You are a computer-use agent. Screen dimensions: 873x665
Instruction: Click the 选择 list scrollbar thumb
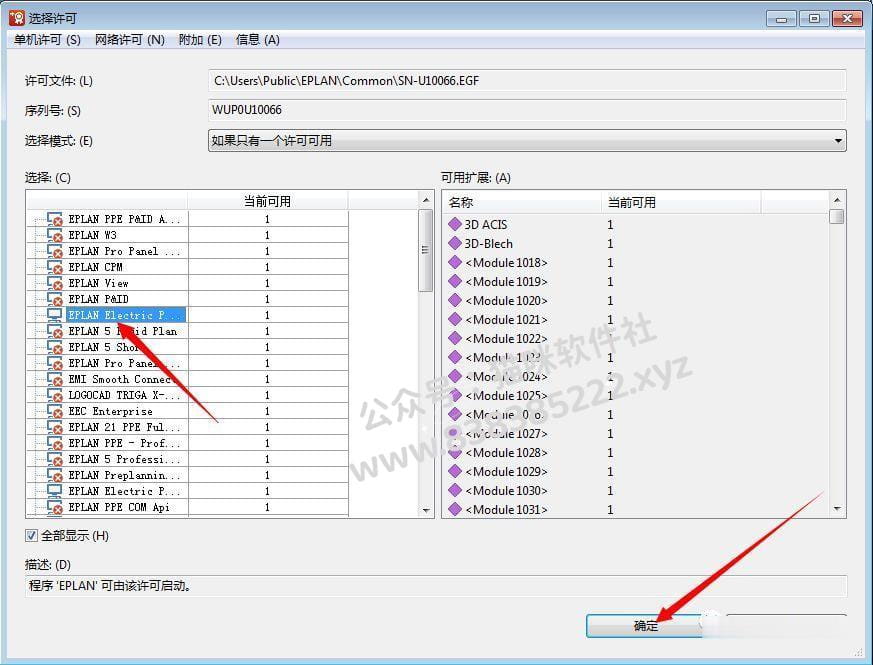[x=426, y=250]
